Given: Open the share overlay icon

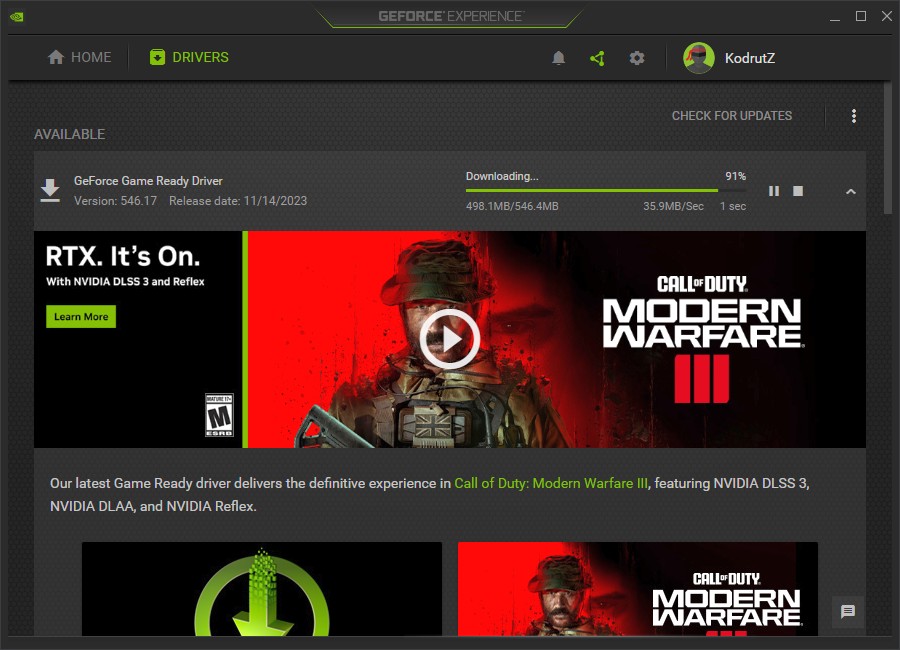Looking at the screenshot, I should coord(597,58).
